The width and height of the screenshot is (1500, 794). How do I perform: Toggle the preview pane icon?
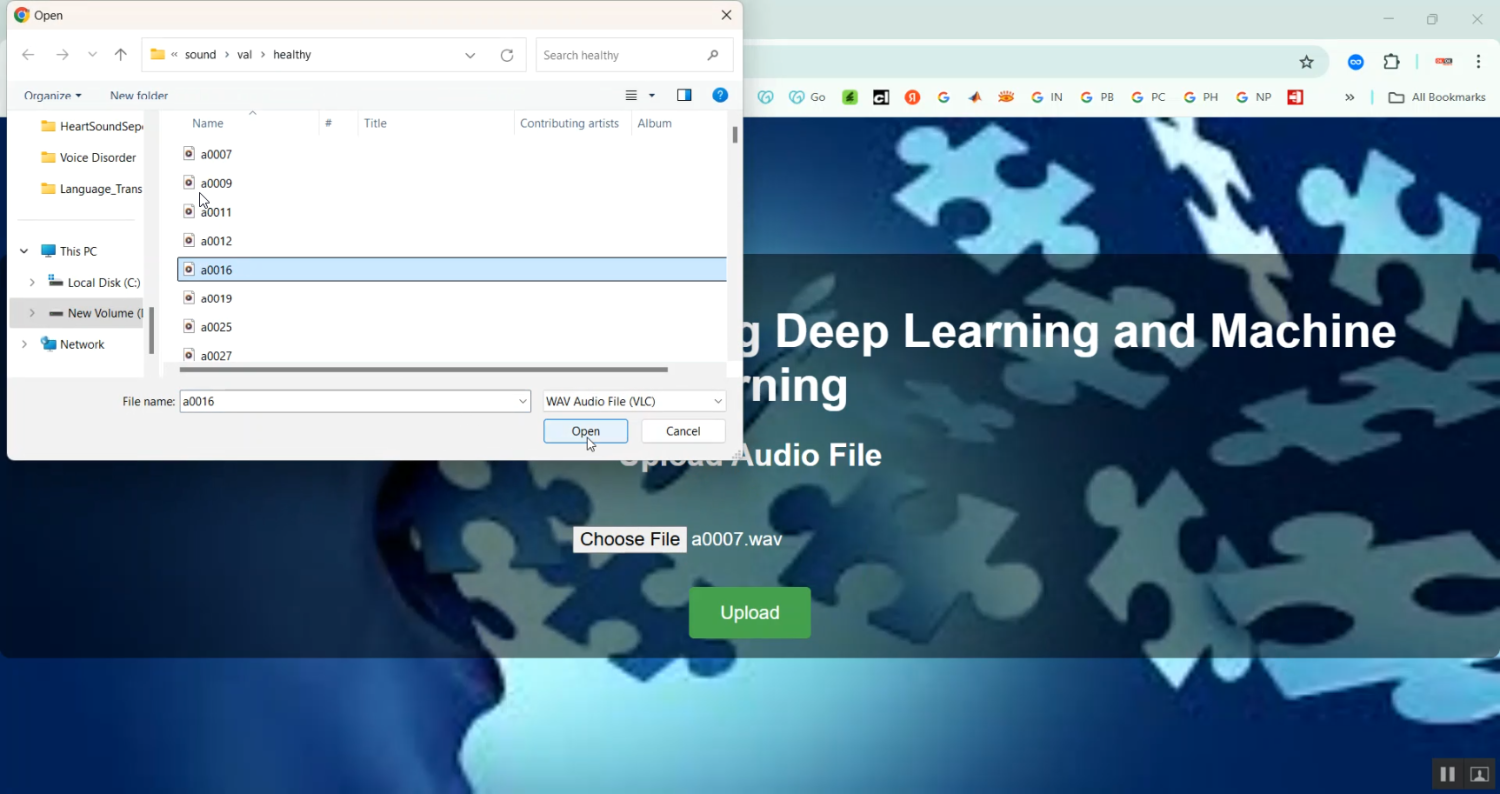(x=684, y=95)
